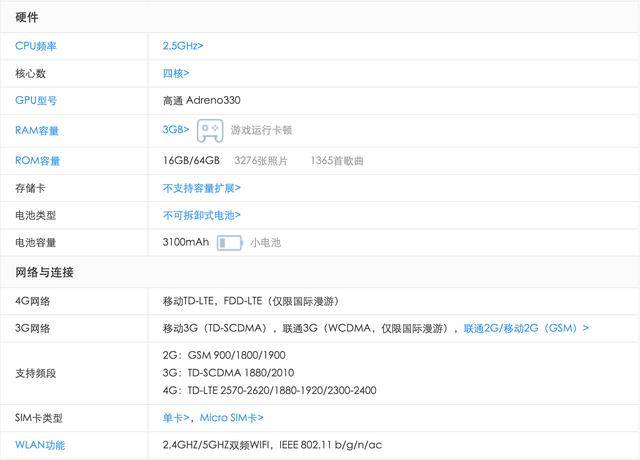
Task: Click the 2.5GHz> value link
Action: pos(183,46)
